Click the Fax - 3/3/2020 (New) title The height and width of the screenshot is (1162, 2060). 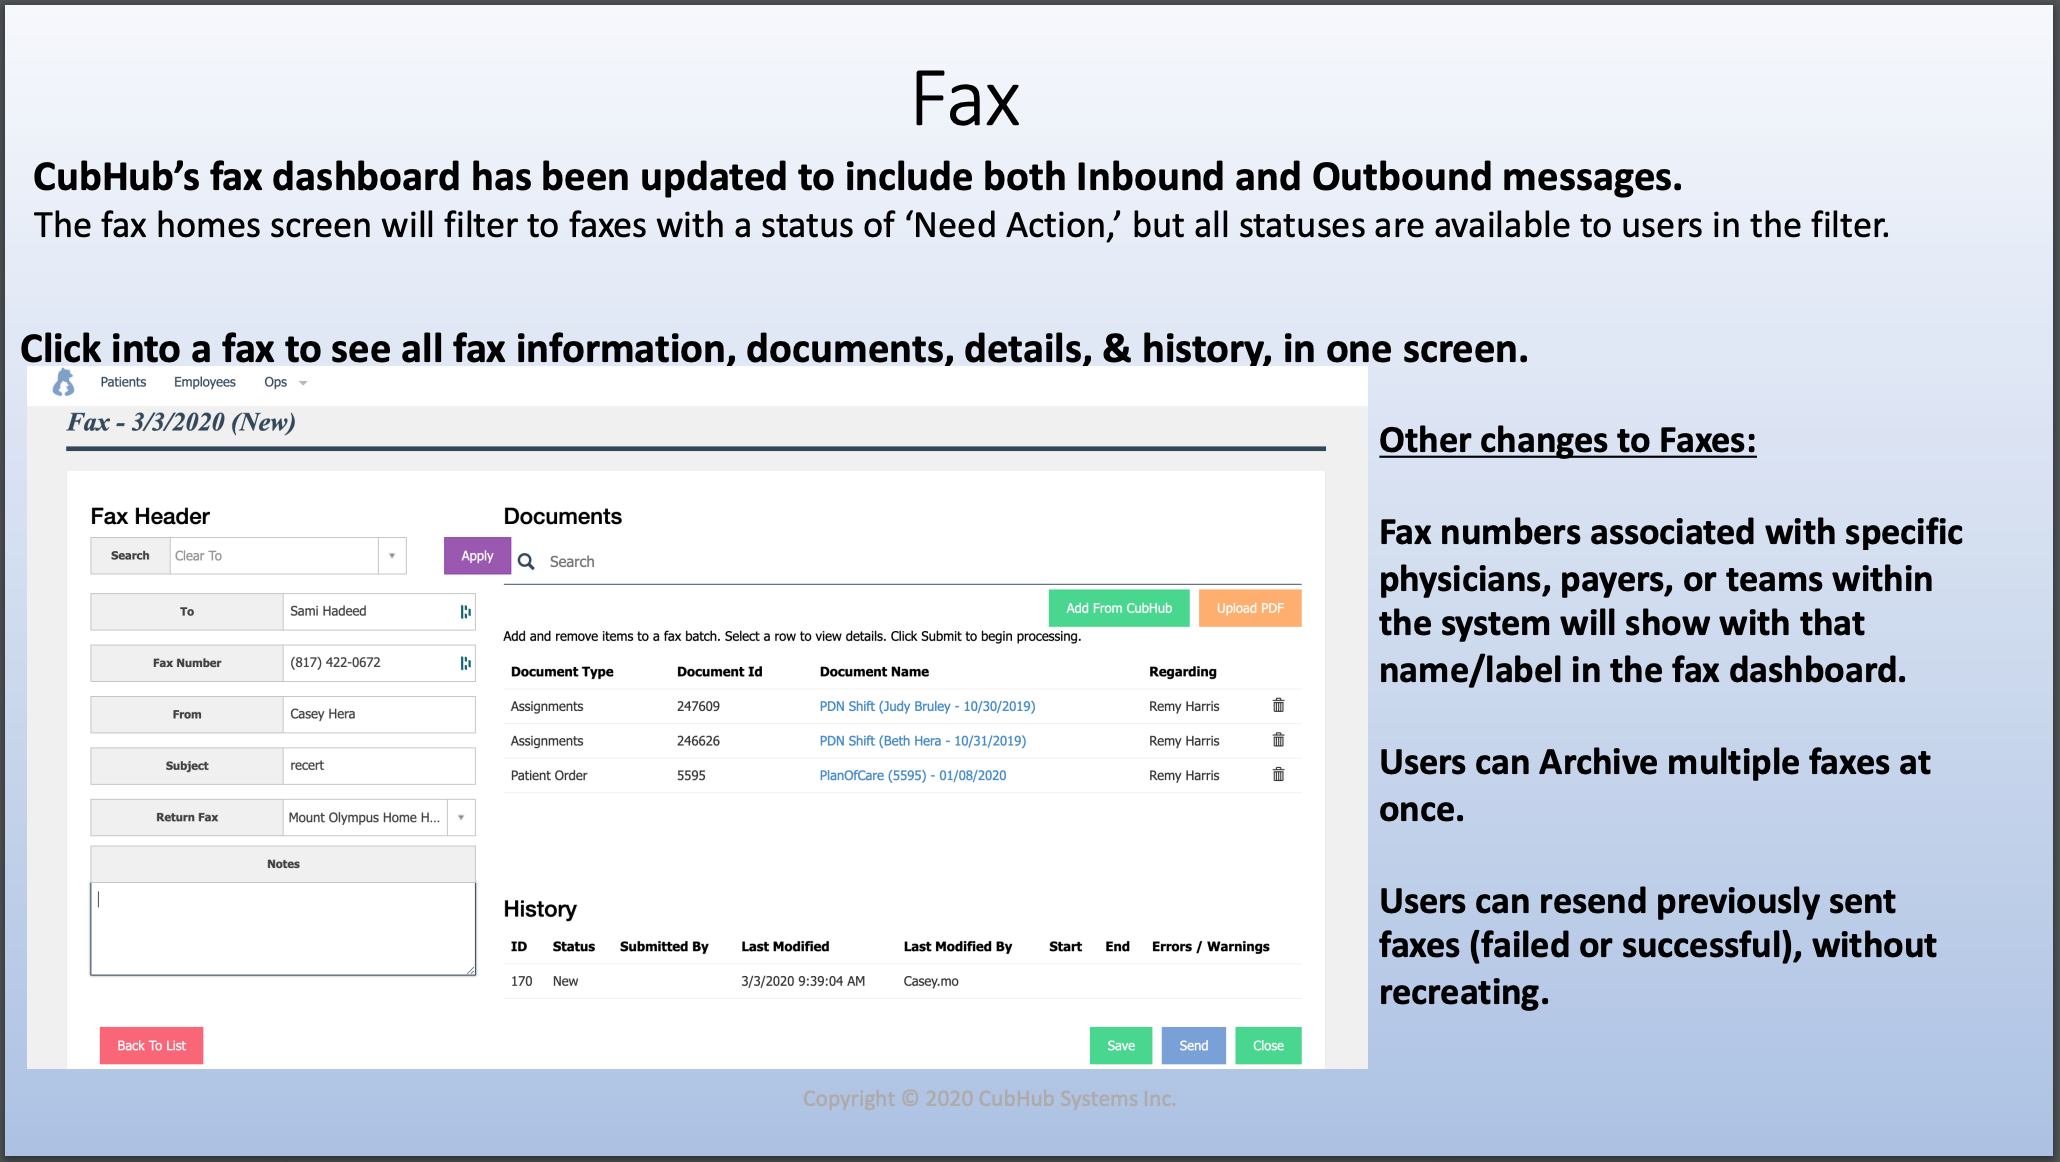pyautogui.click(x=181, y=422)
